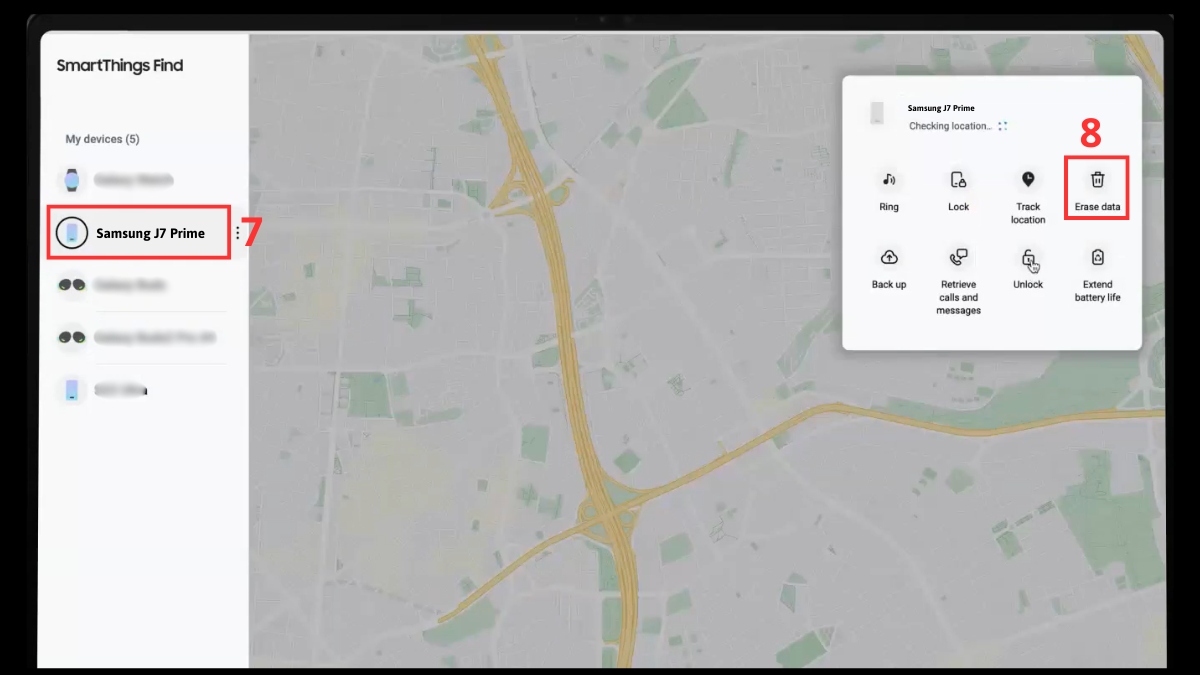Click the Unlock padlock icon
Image resolution: width=1200 pixels, height=675 pixels.
pyautogui.click(x=1028, y=258)
